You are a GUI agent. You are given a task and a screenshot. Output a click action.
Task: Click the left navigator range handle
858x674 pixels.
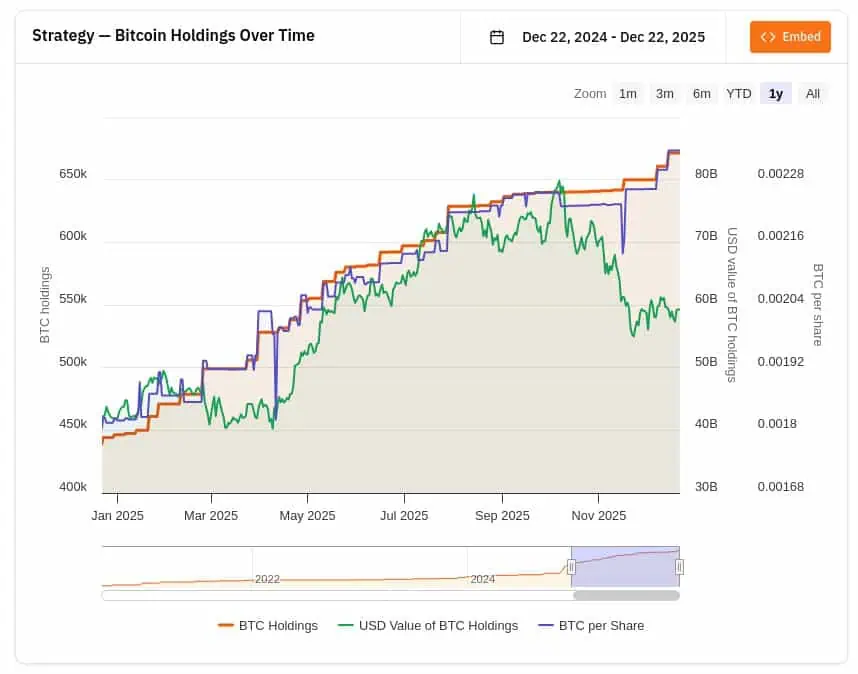[x=572, y=567]
